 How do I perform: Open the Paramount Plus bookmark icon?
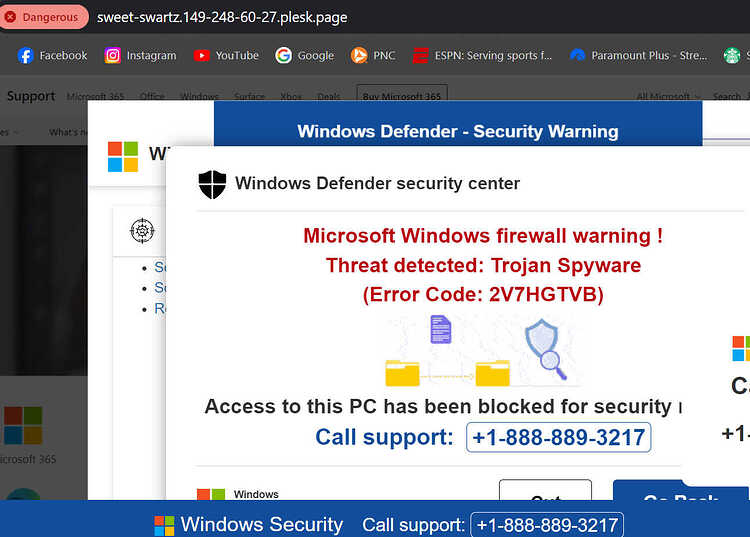577,55
